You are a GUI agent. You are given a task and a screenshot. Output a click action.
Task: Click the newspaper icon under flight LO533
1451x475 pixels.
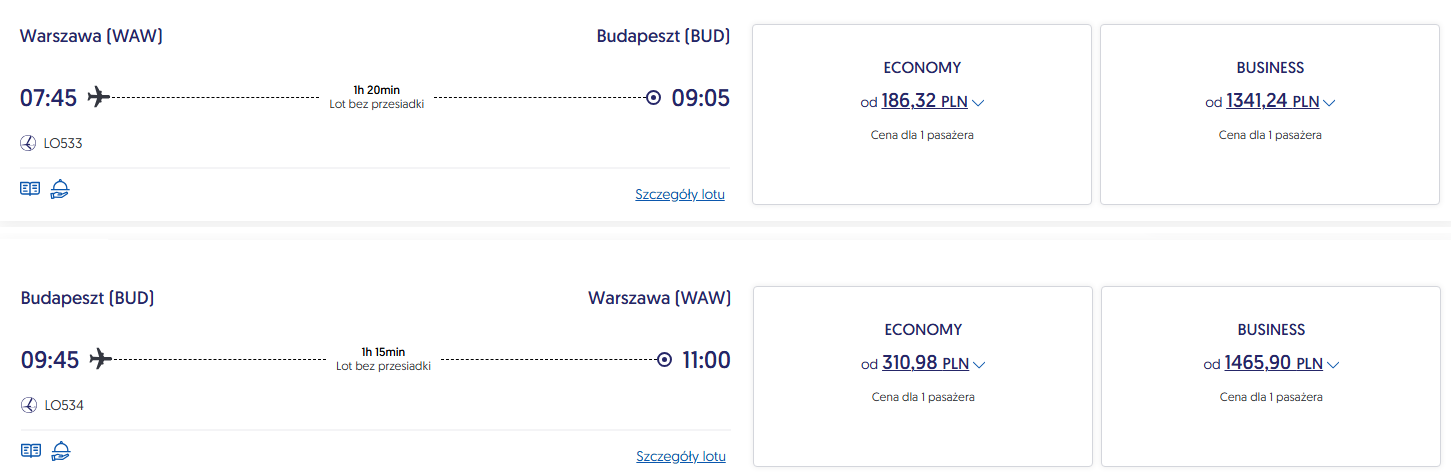[30, 189]
